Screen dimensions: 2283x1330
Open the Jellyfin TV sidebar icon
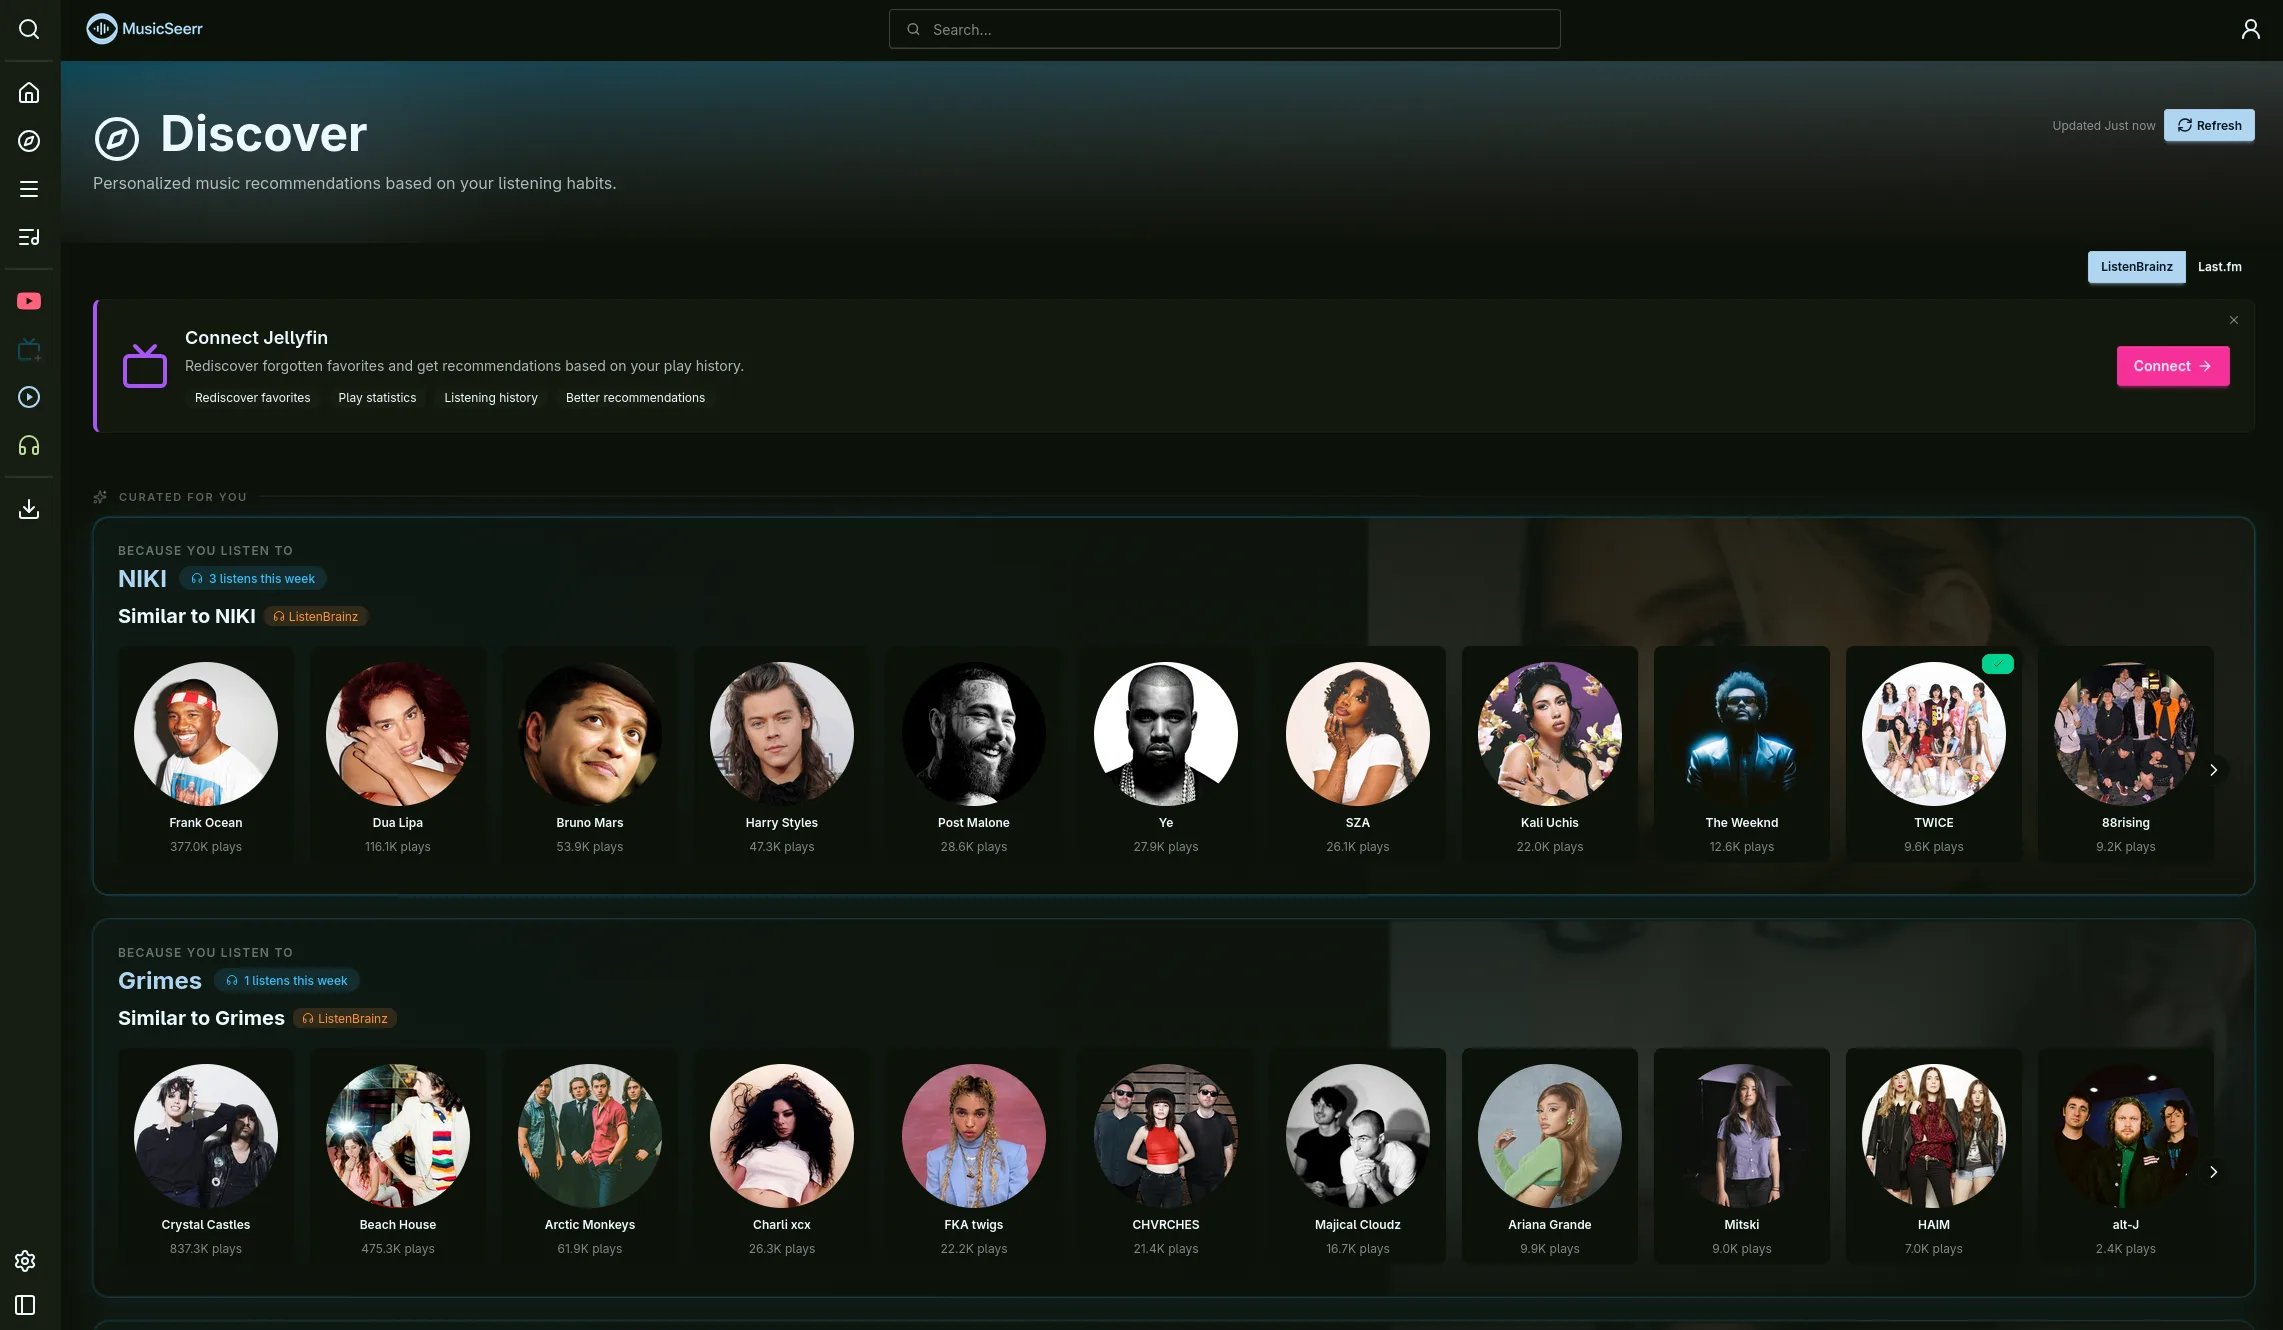29,349
